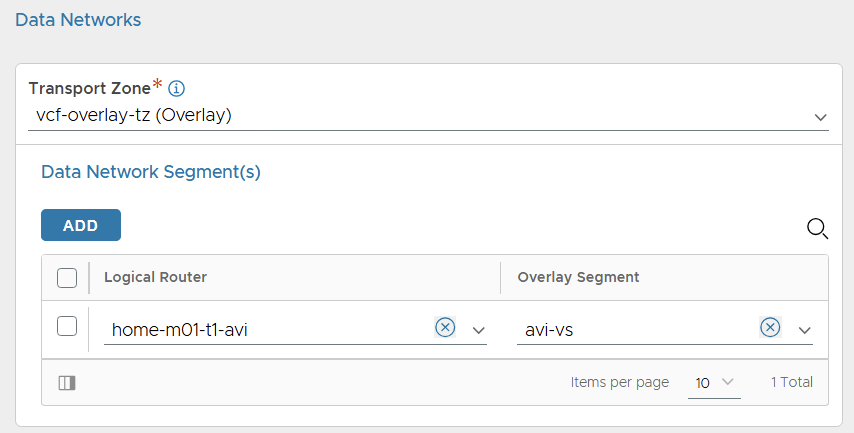Clear the avi-vs overlay segment selection
Image resolution: width=854 pixels, height=433 pixels.
[x=770, y=327]
